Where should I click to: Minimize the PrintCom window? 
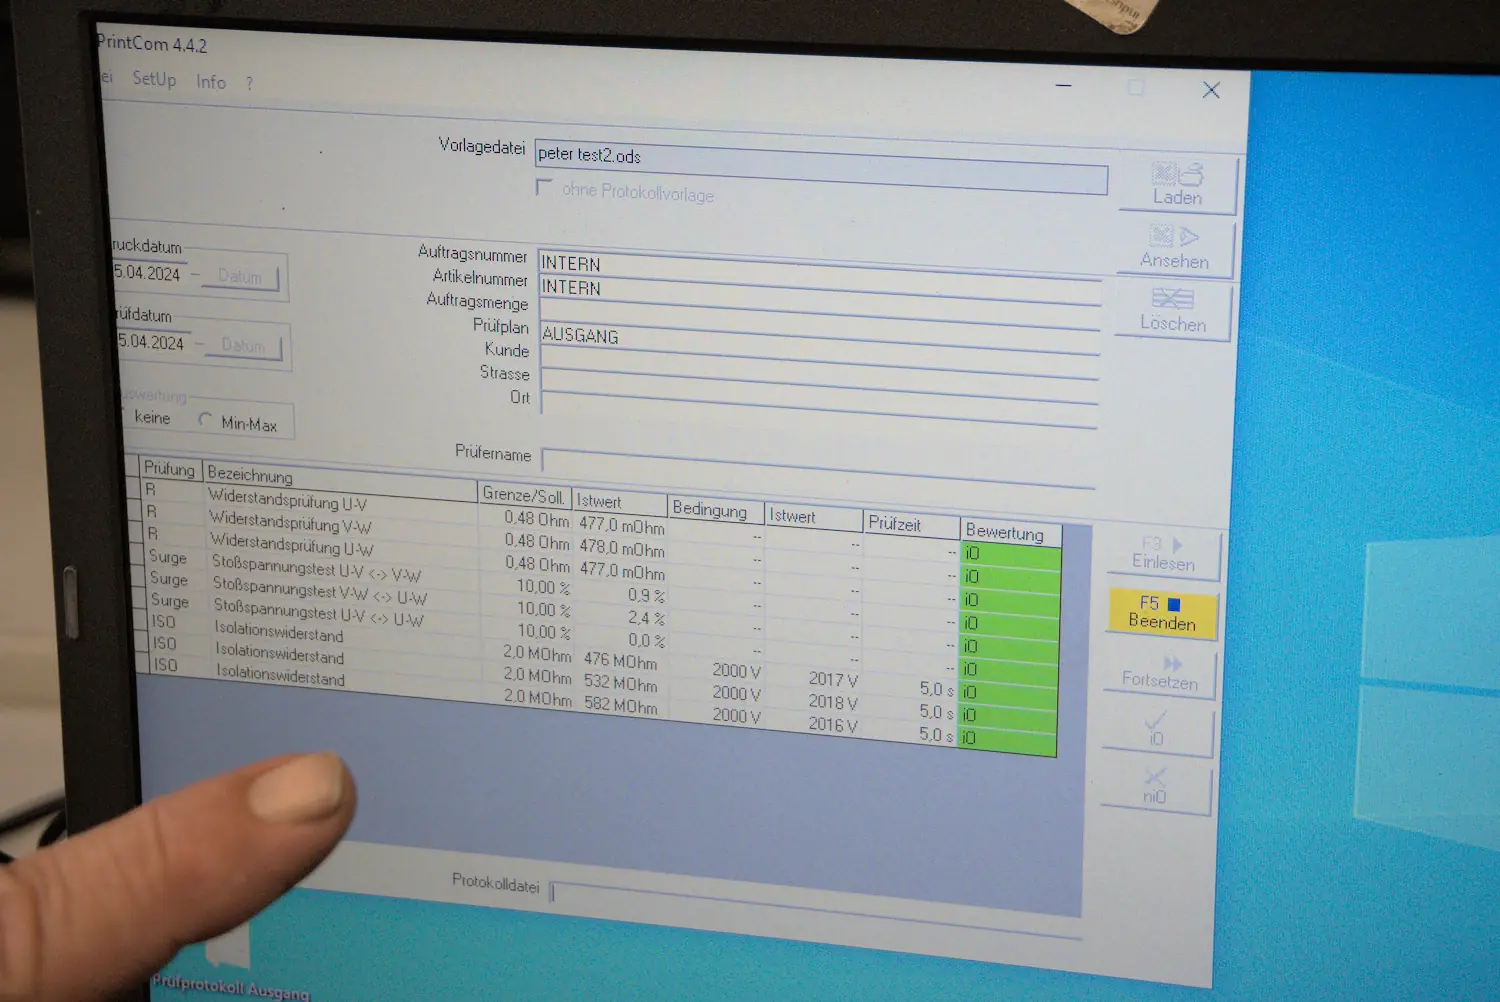(x=1064, y=86)
